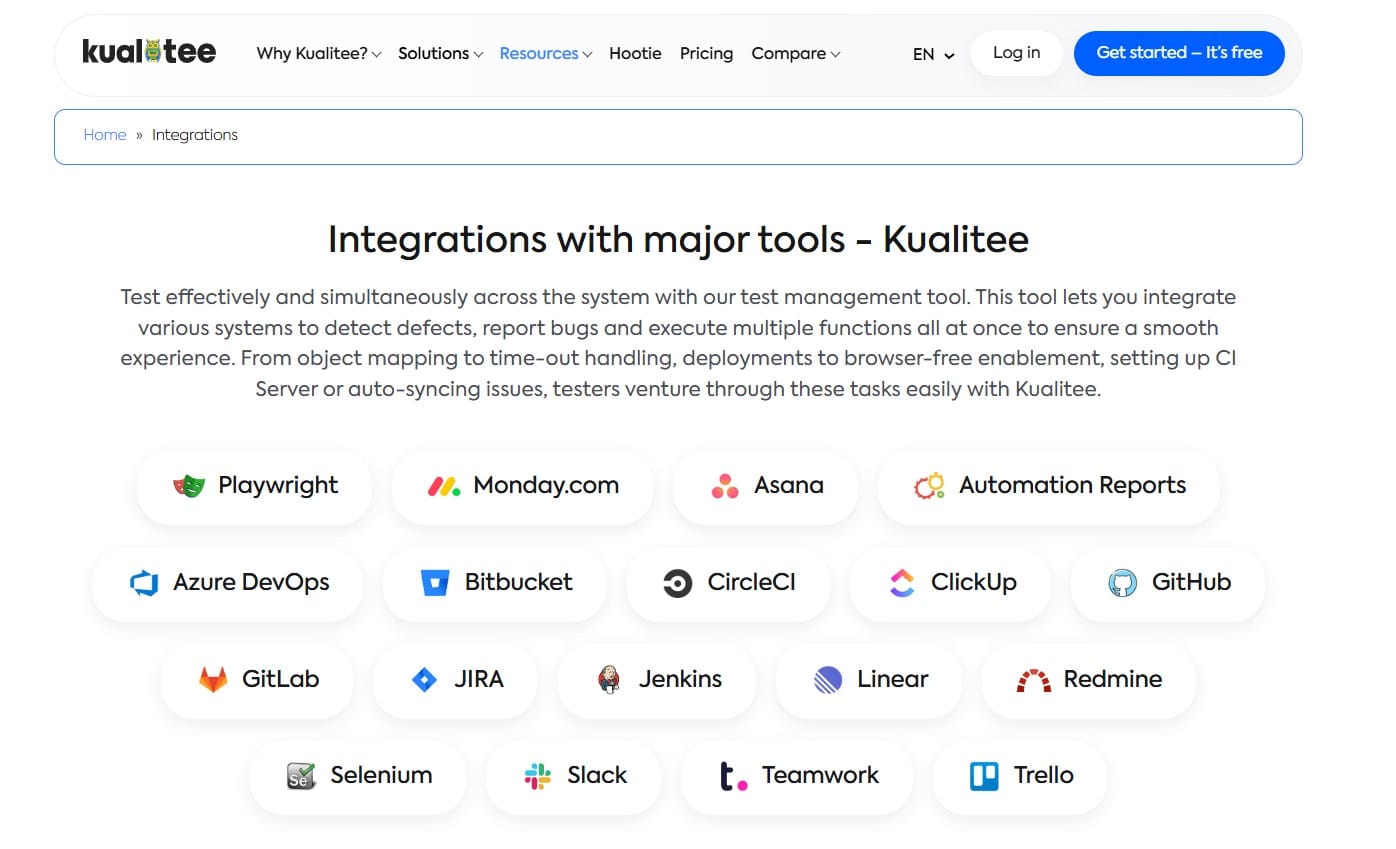Click the Log in button
Image resolution: width=1396 pixels, height=849 pixels.
point(1016,53)
